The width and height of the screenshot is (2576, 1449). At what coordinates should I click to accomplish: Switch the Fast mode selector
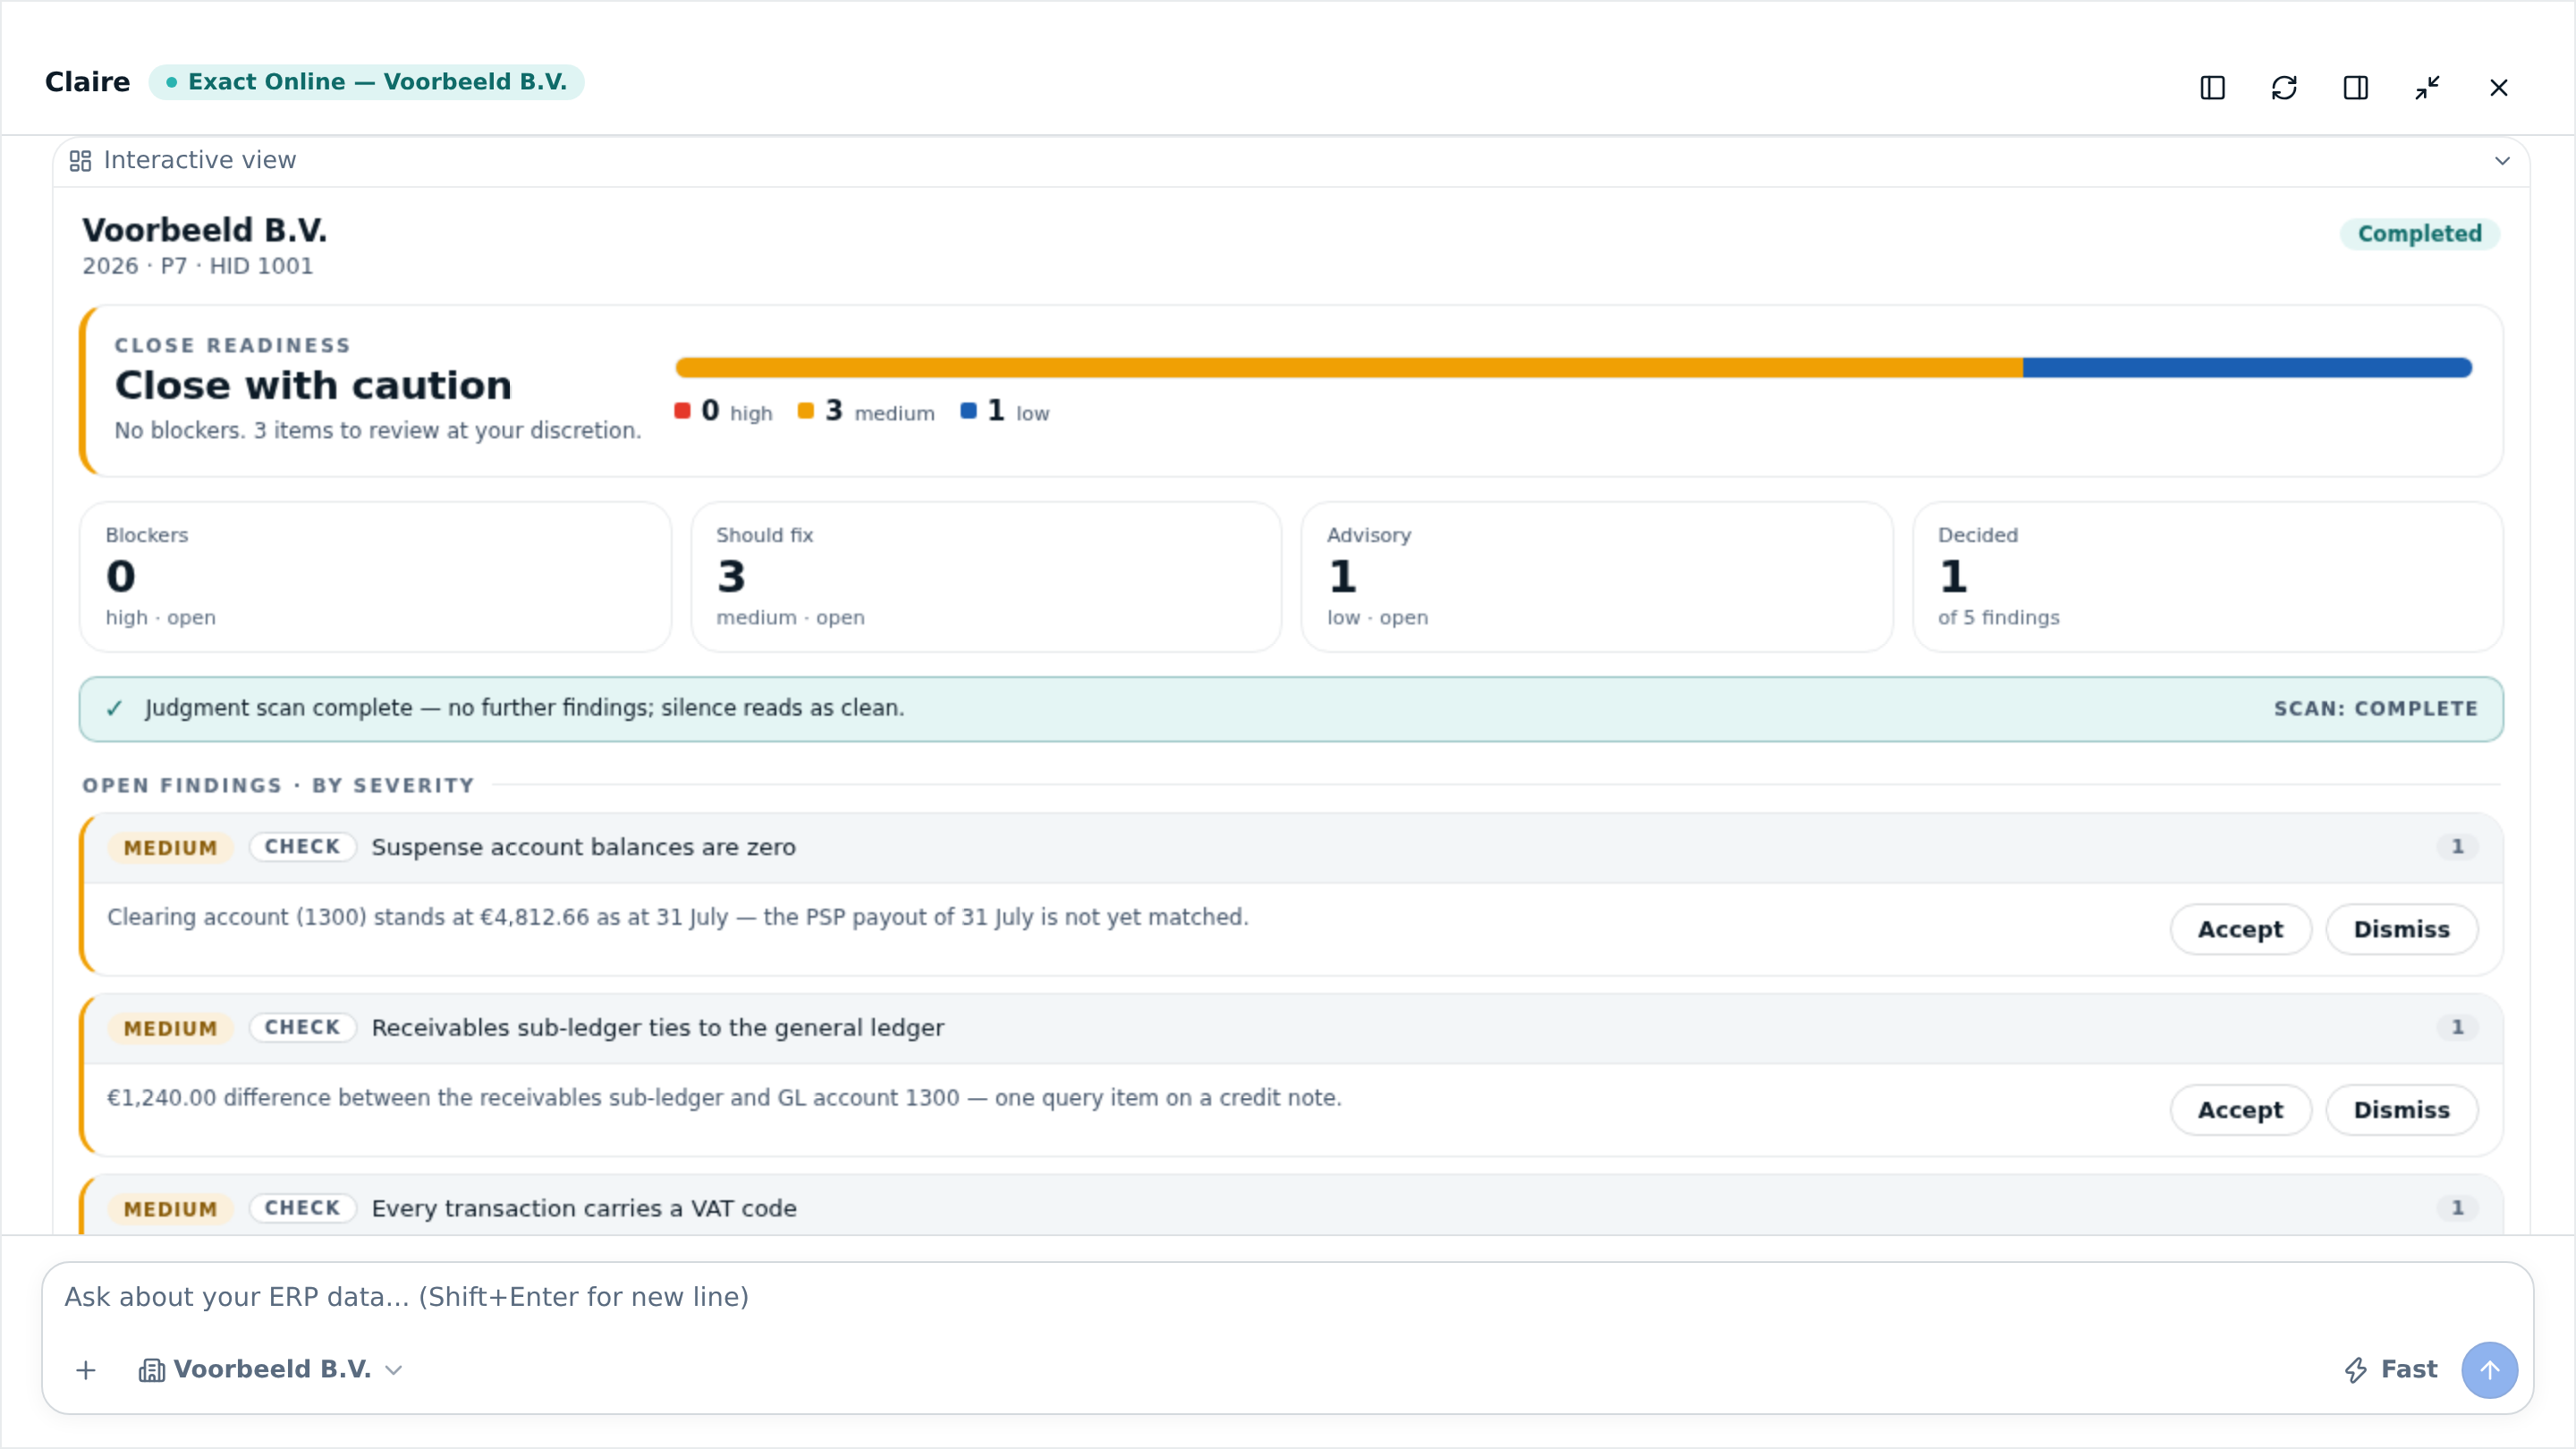click(x=2390, y=1370)
